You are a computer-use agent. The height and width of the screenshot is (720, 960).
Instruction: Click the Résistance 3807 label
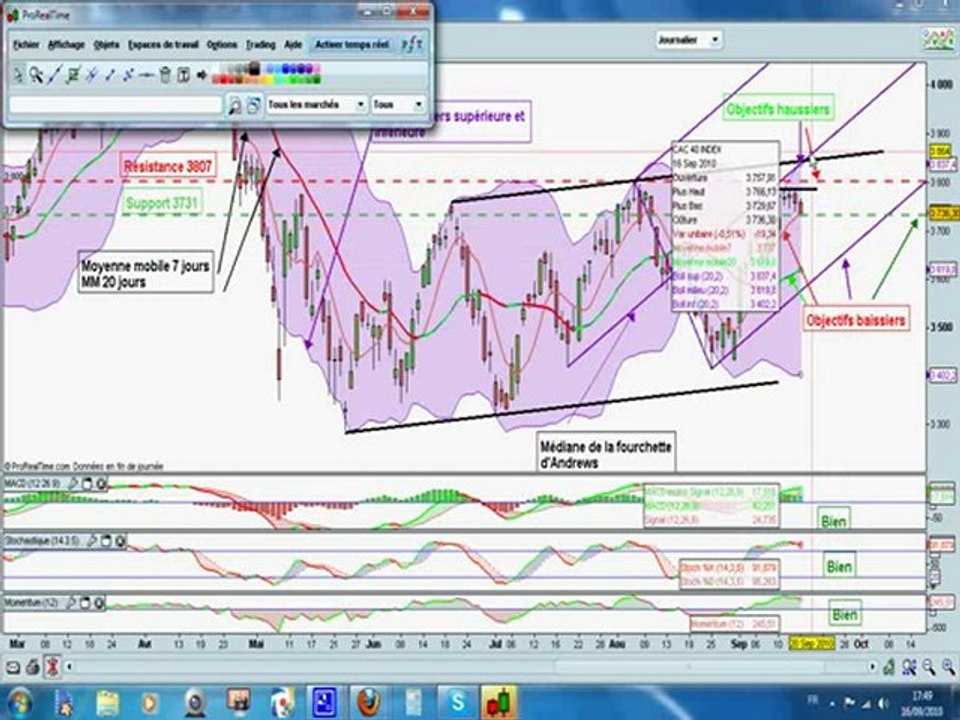pyautogui.click(x=168, y=167)
